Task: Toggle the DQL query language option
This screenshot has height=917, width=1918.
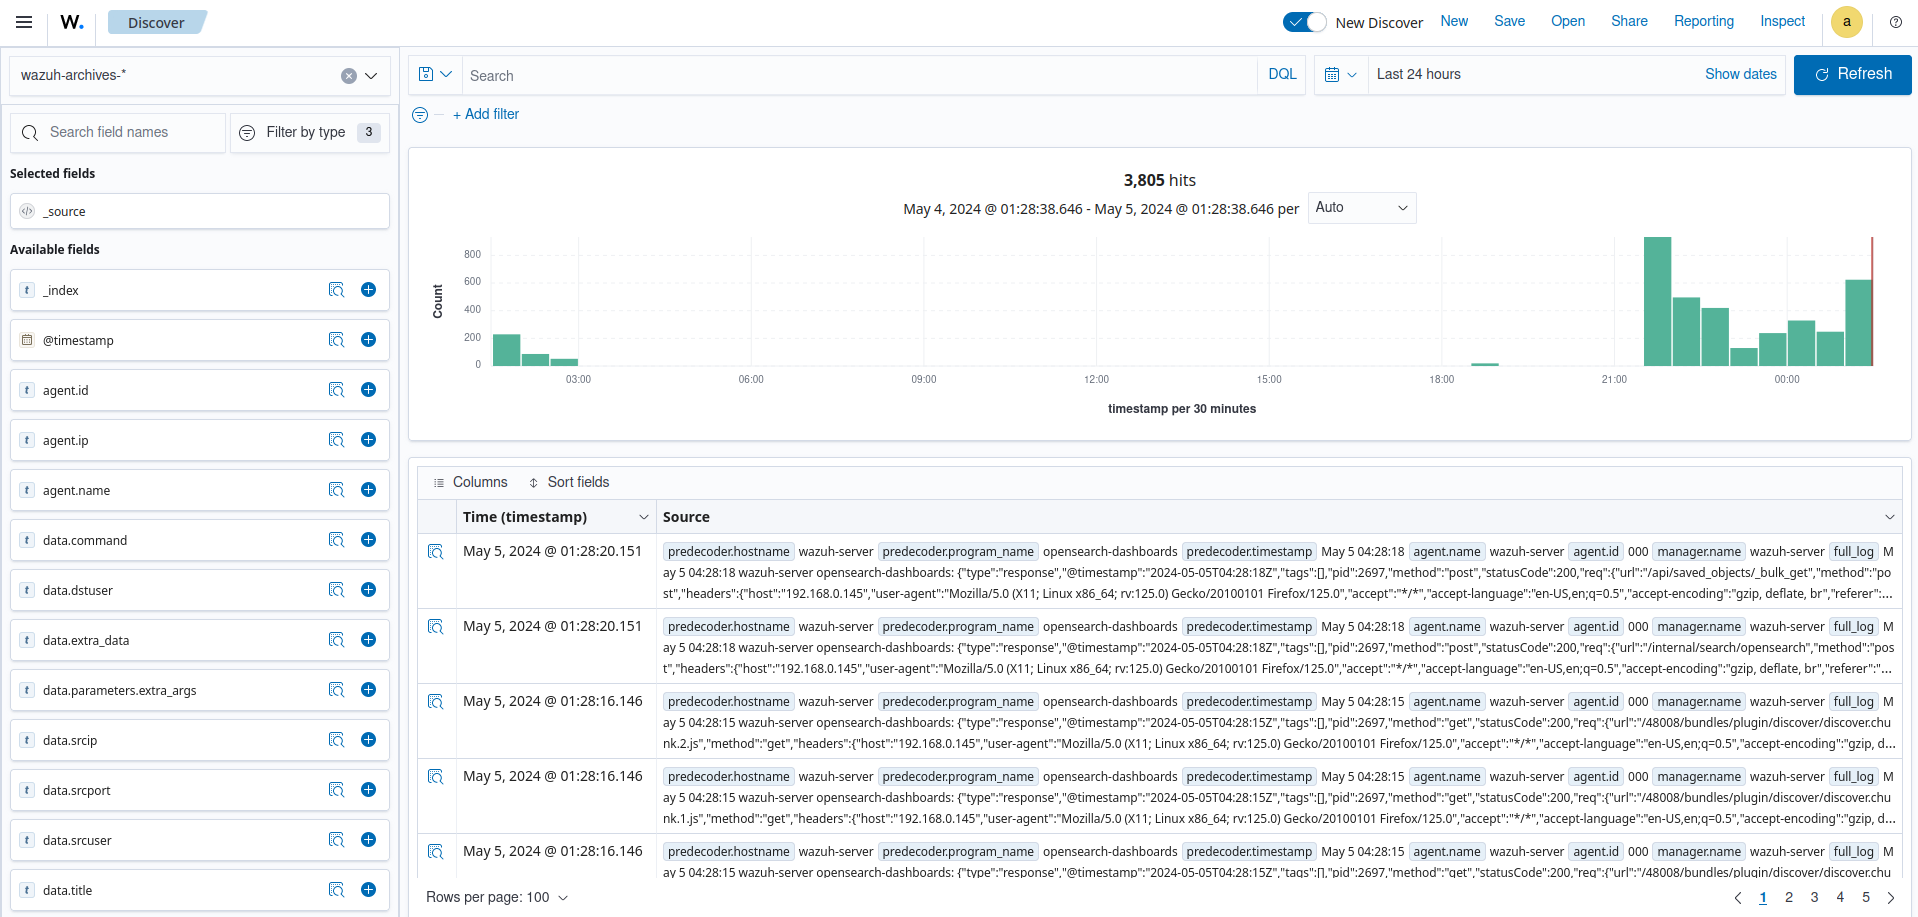Action: pyautogui.click(x=1281, y=74)
